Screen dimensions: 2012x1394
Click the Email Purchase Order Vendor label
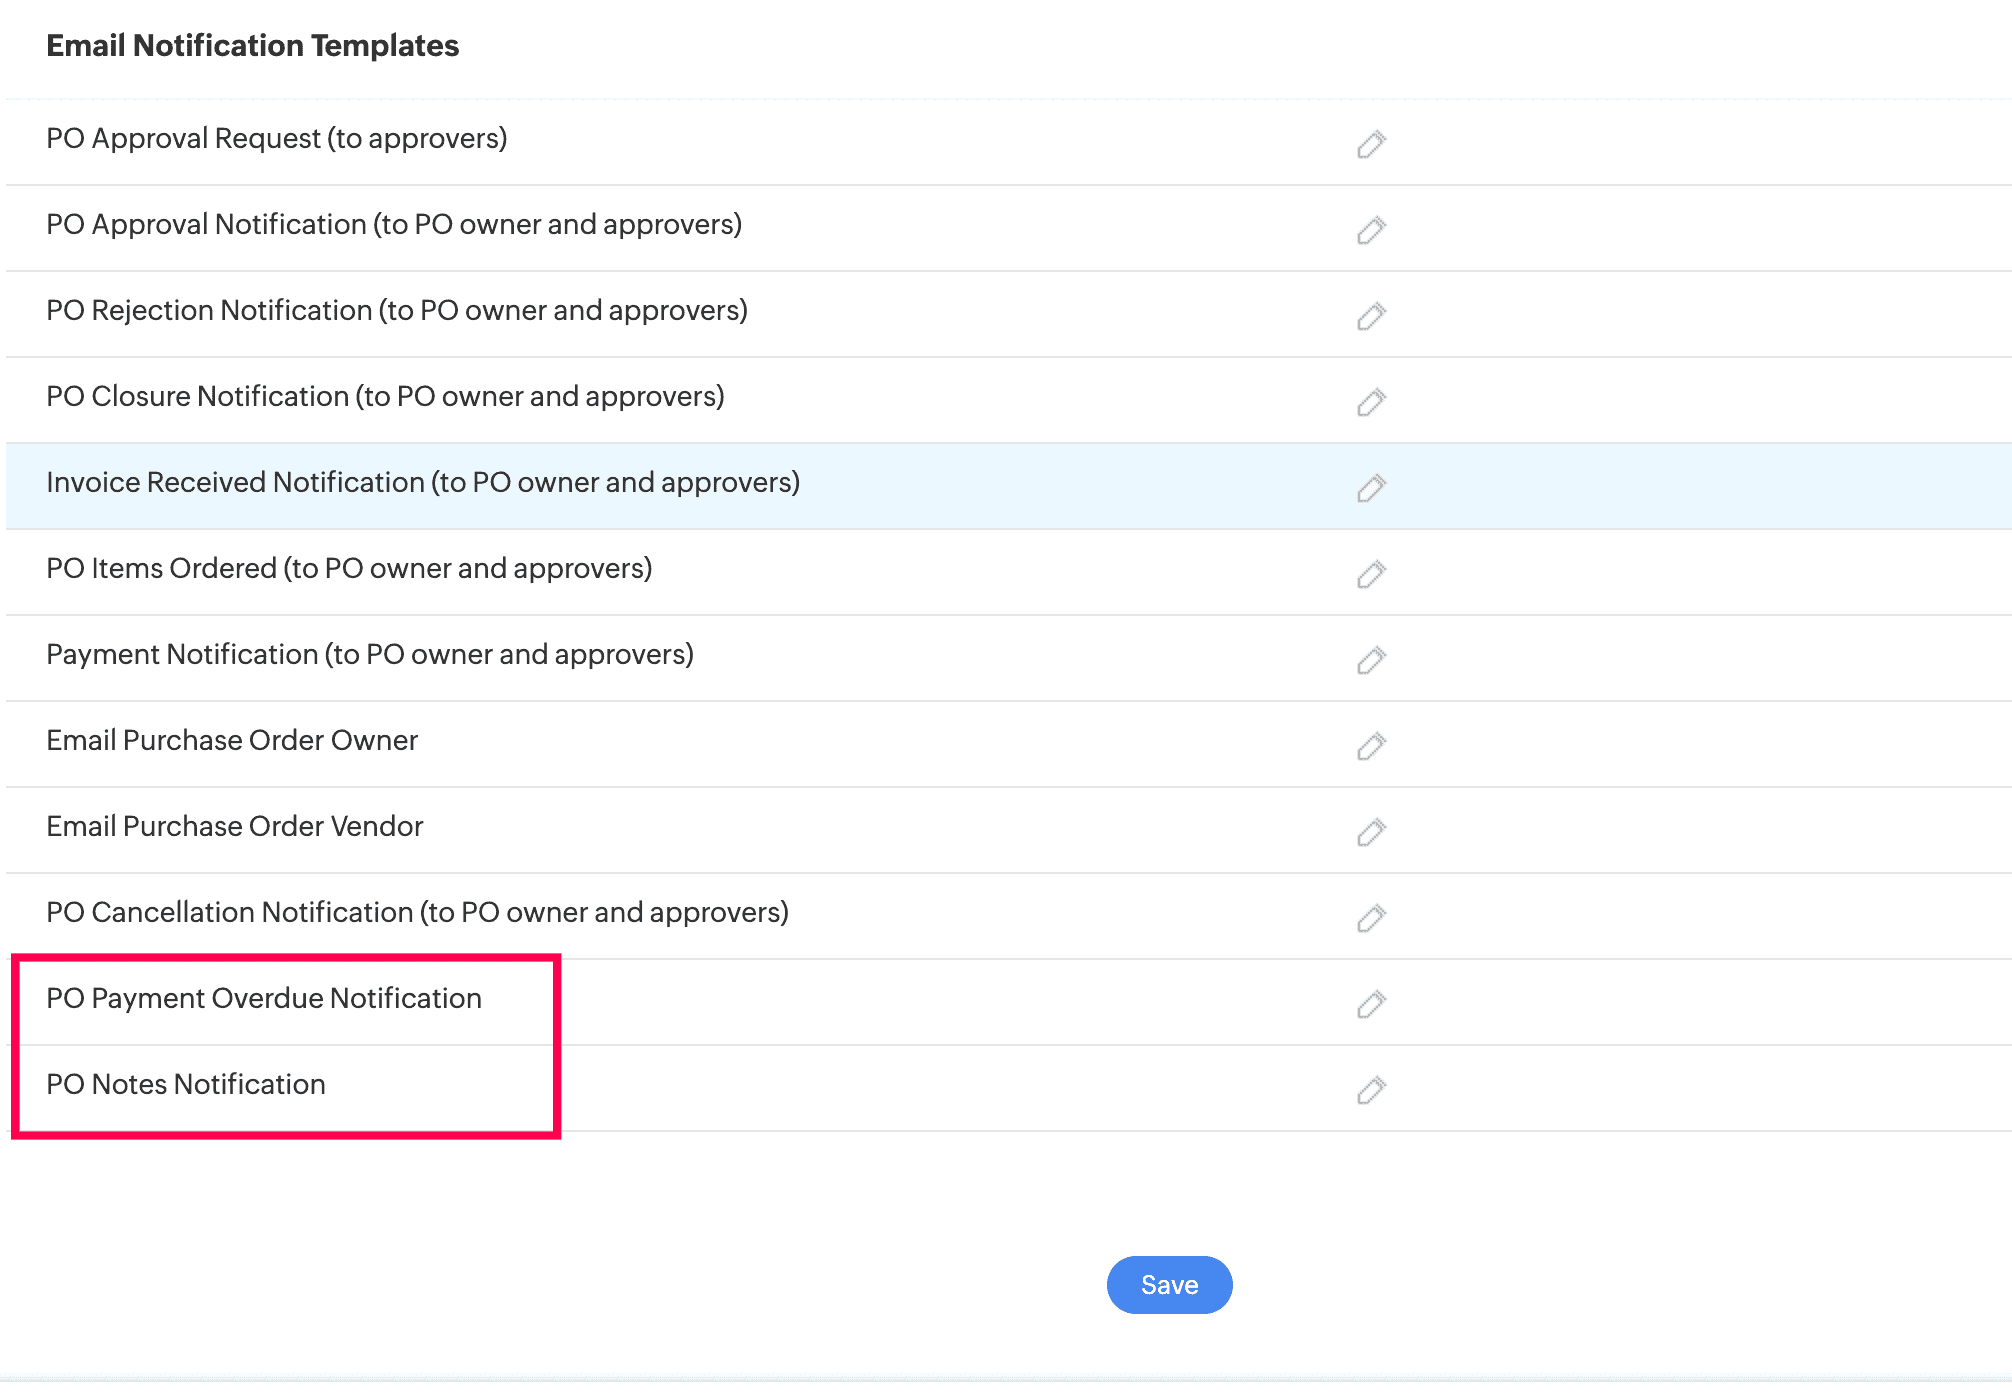pos(235,827)
